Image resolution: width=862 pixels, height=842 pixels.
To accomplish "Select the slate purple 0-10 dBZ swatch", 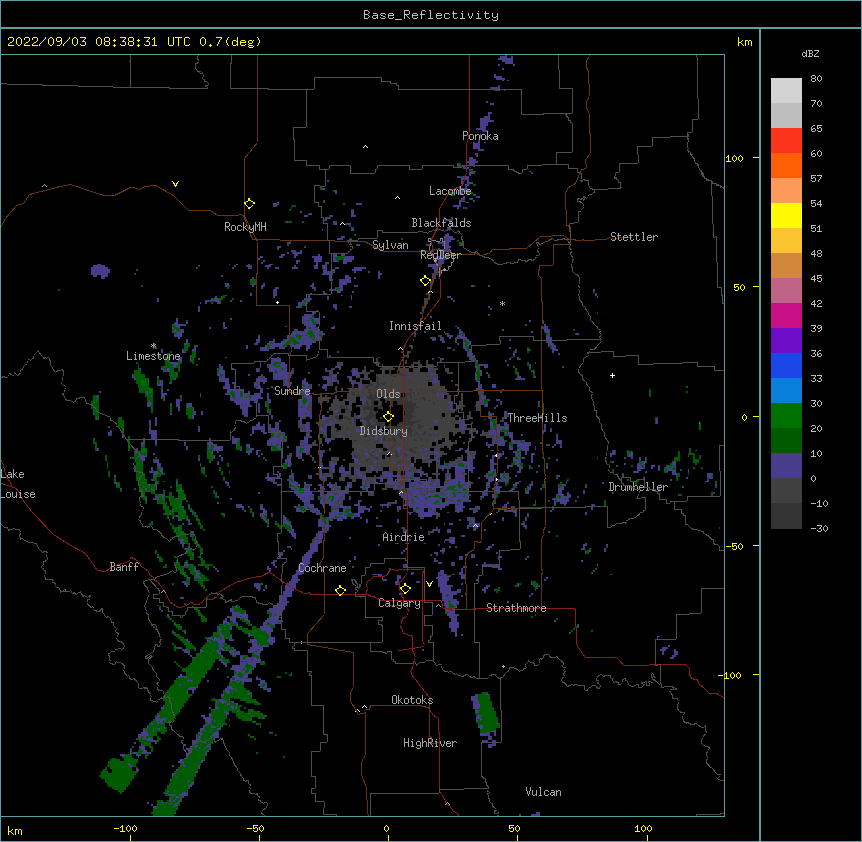I will pyautogui.click(x=786, y=466).
